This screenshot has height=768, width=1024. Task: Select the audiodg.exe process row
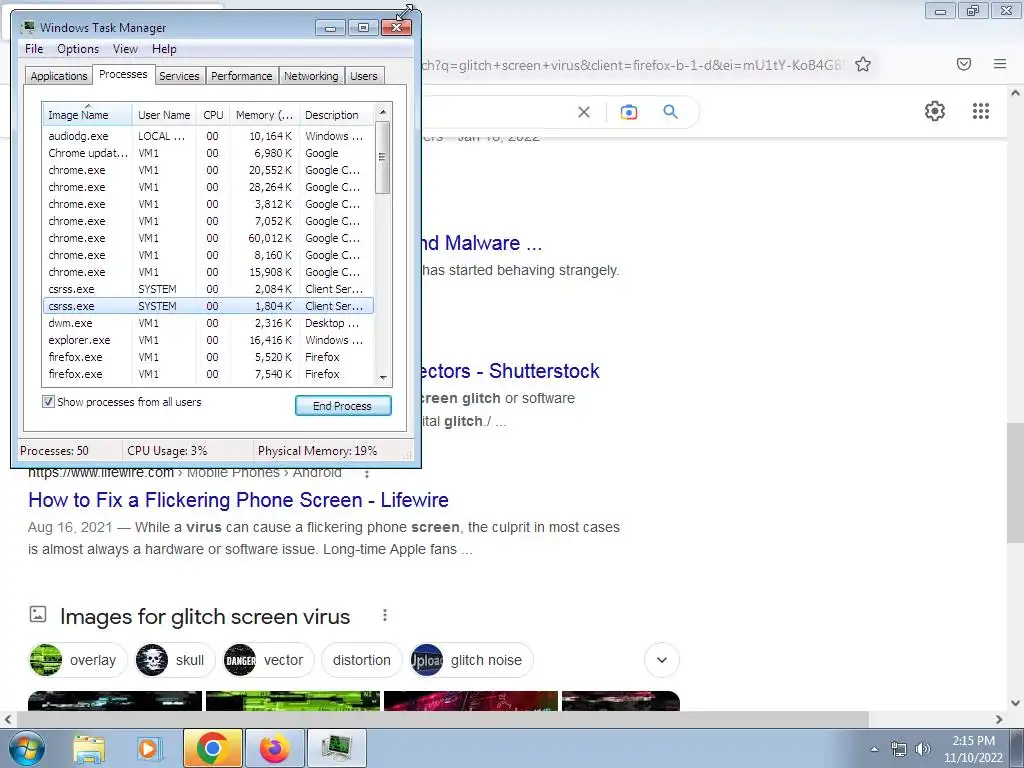pyautogui.click(x=208, y=136)
